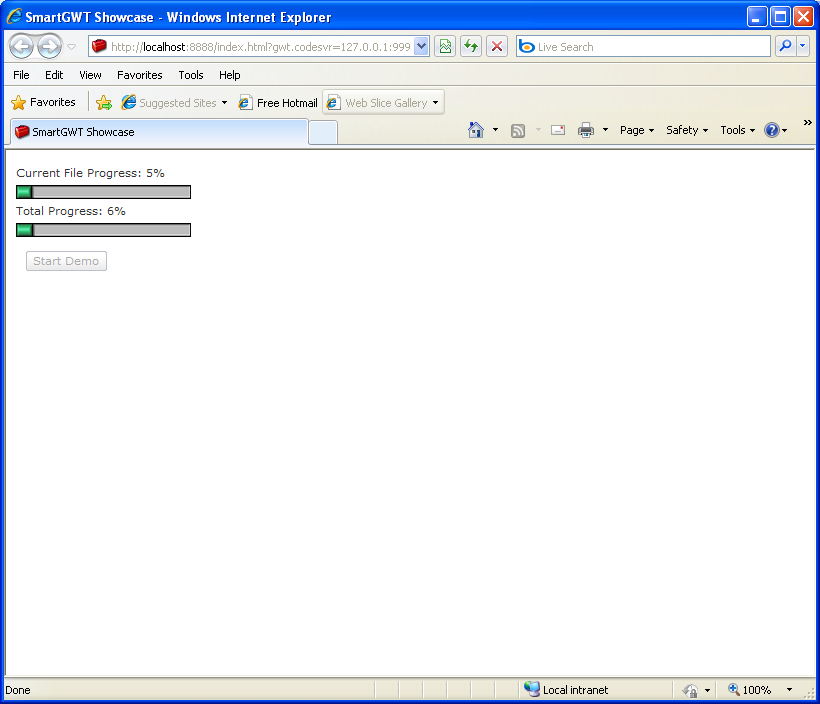
Task: Show more command bar items chevron
Action: point(807,122)
